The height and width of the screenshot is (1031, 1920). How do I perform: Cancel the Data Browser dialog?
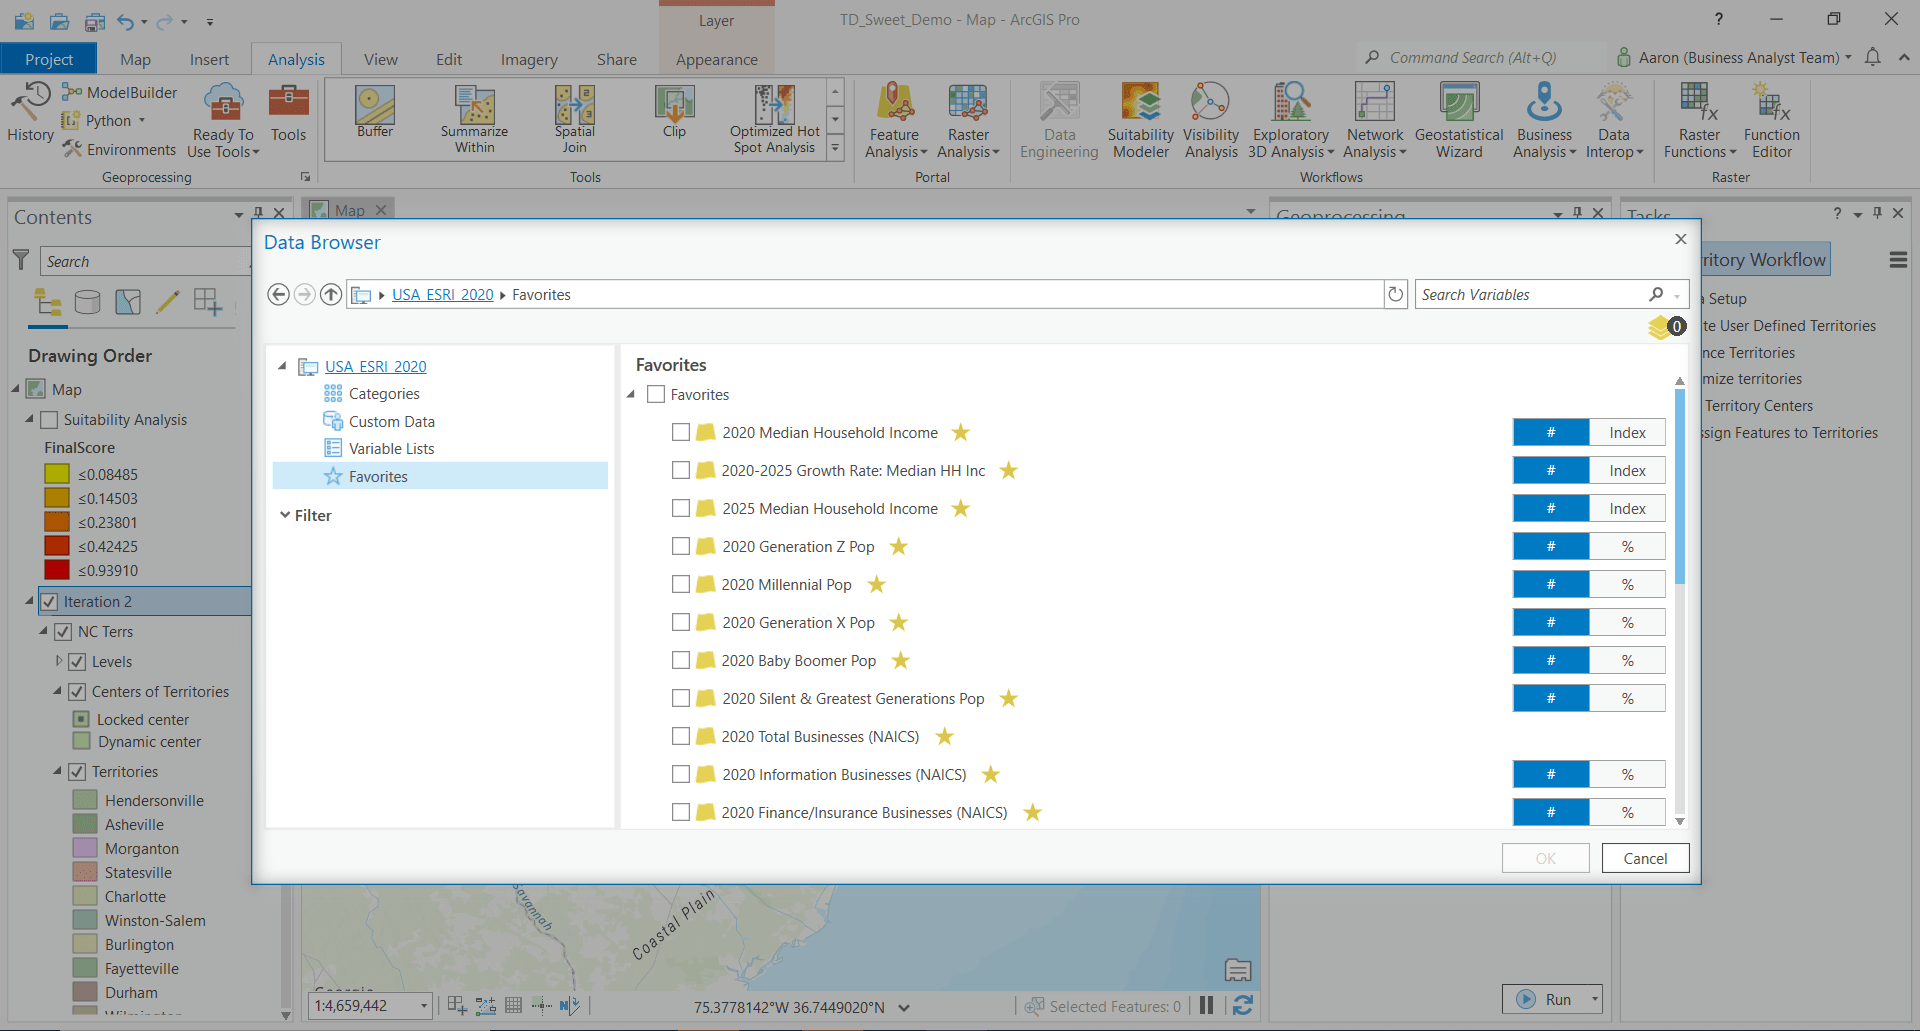tap(1645, 858)
